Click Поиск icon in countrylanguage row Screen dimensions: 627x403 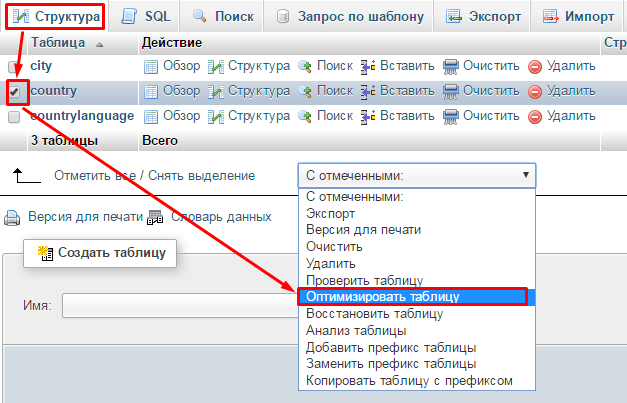point(305,117)
